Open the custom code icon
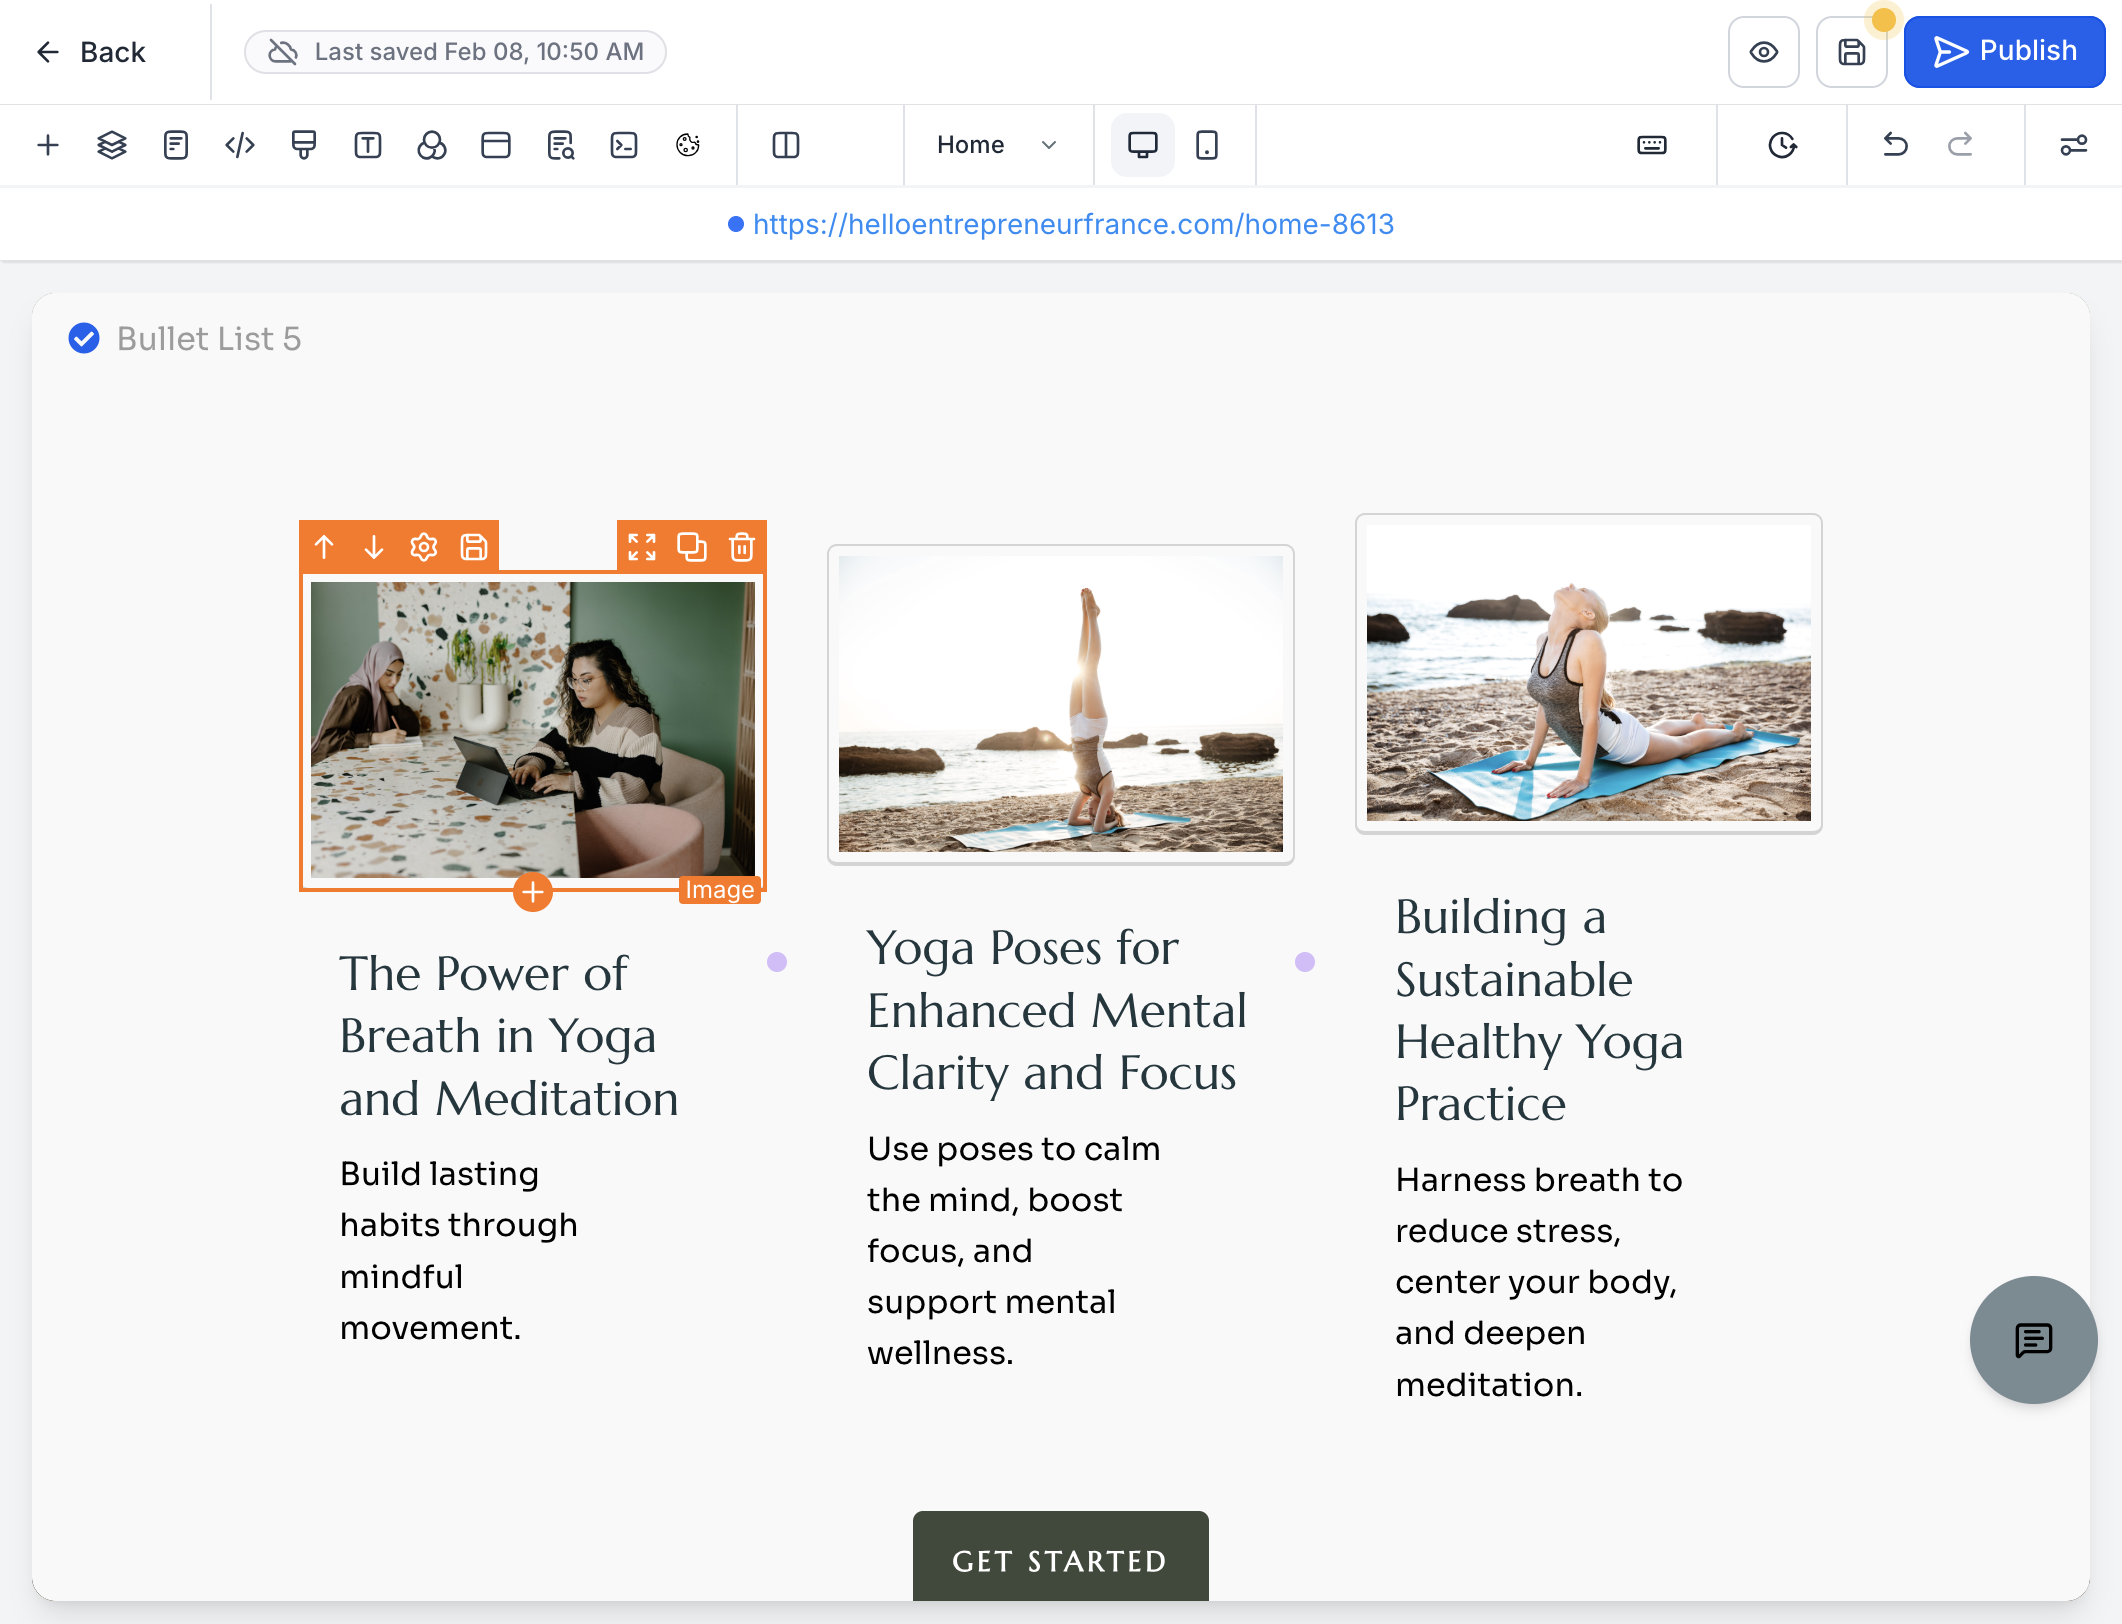This screenshot has height=1624, width=2122. click(240, 145)
